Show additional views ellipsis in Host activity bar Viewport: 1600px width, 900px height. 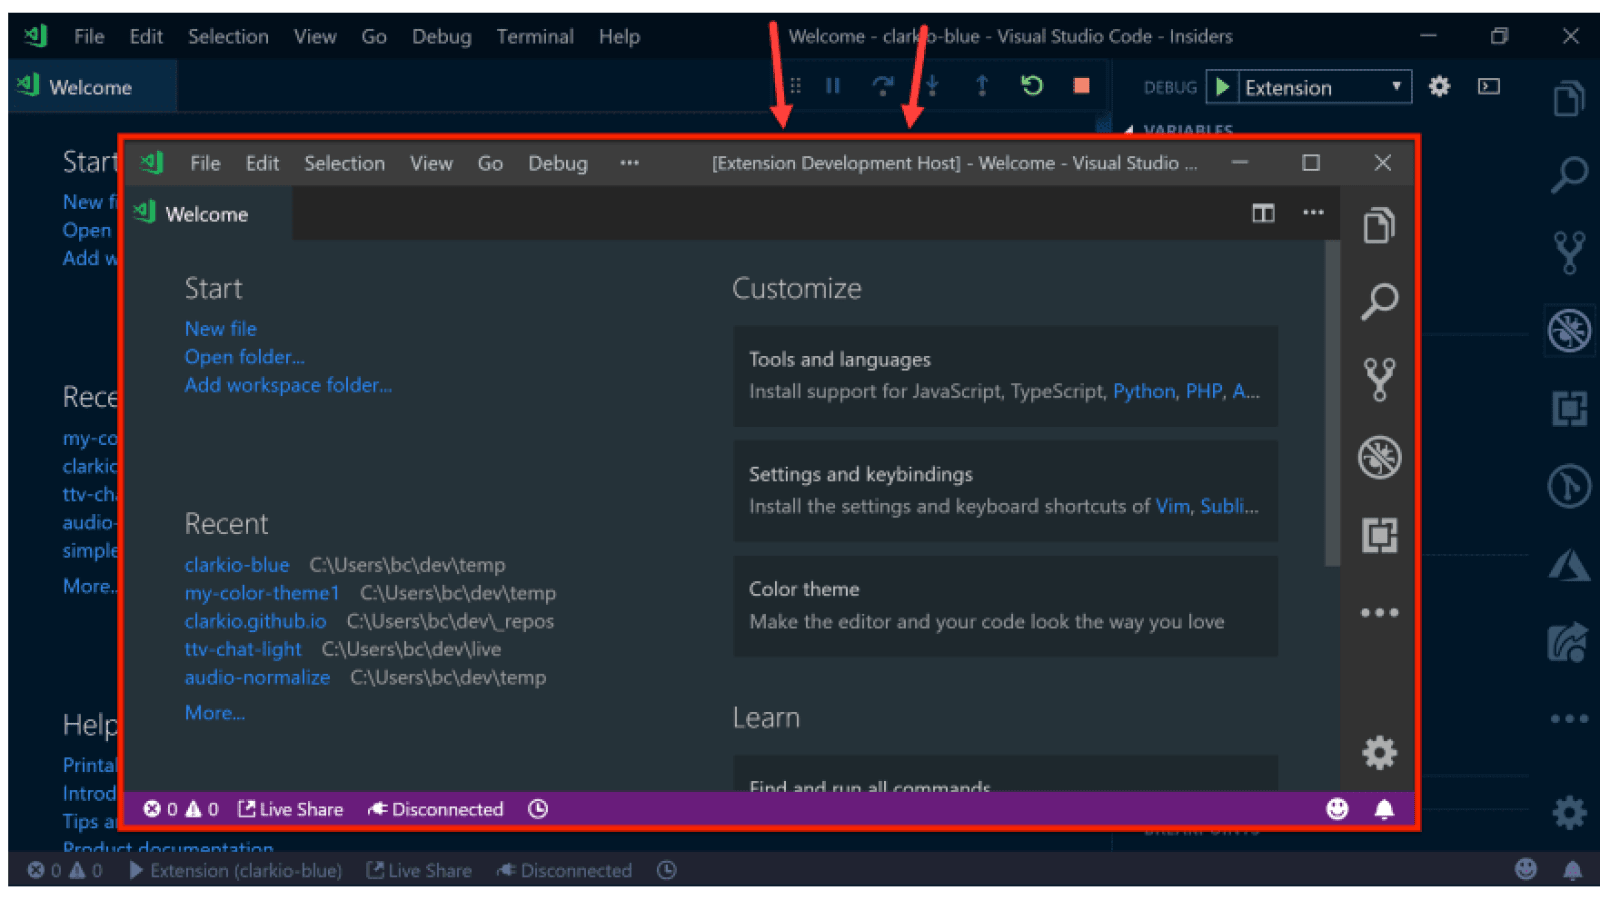[1379, 613]
